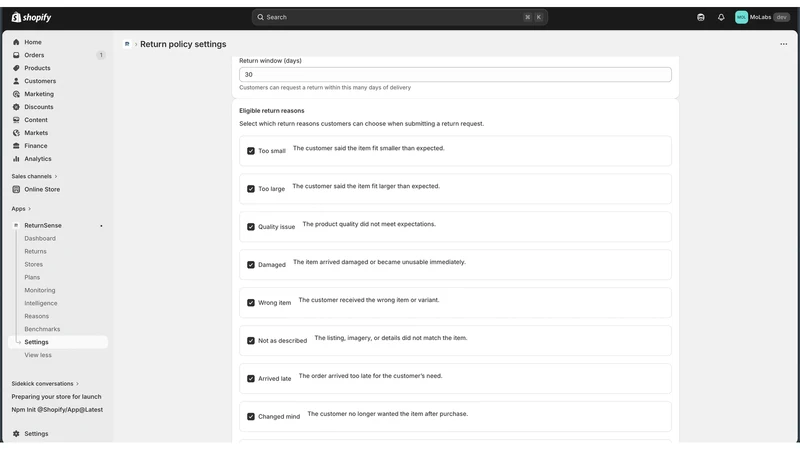The image size is (800, 450).
Task: Open ReturnSense Returns page
Action: 35,252
